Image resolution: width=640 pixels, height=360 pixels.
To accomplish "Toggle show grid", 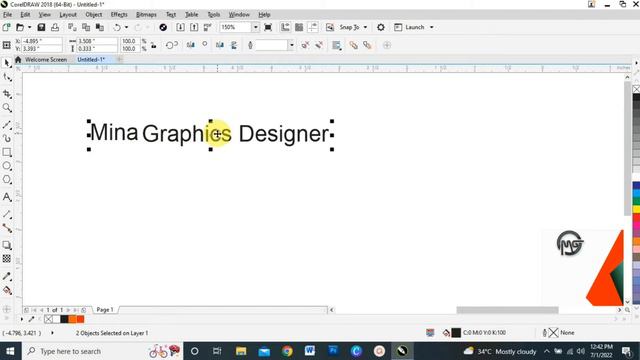I will tap(299, 27).
